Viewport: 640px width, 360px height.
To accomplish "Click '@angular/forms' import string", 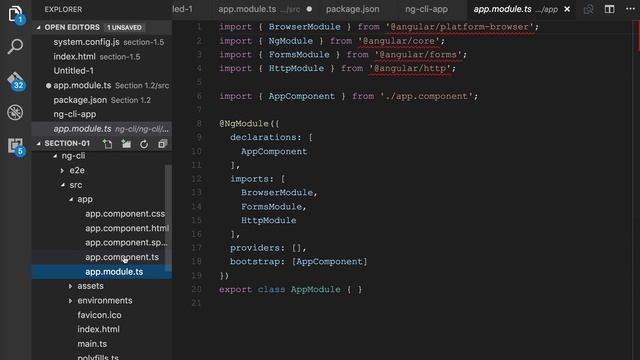I will tap(418, 55).
